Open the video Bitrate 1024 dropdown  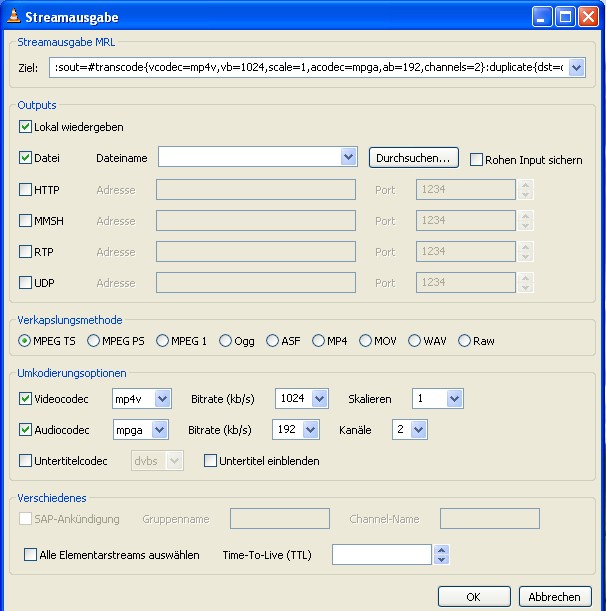(x=320, y=399)
